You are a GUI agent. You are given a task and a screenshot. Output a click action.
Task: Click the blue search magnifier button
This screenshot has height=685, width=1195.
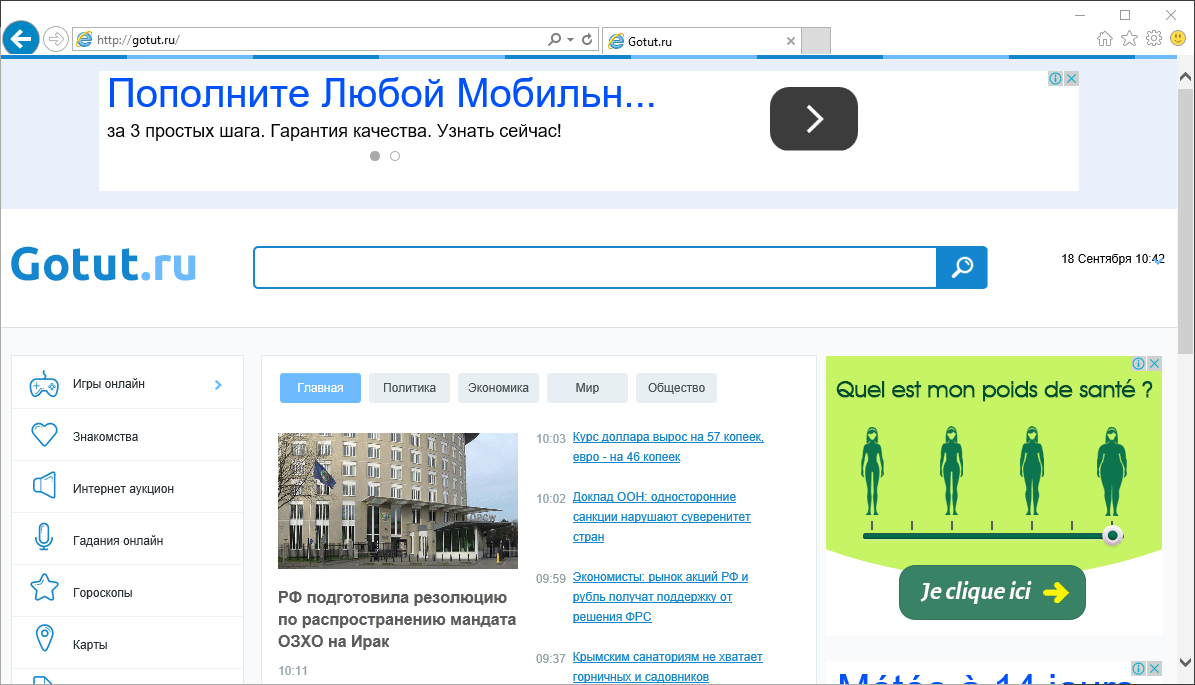click(962, 267)
